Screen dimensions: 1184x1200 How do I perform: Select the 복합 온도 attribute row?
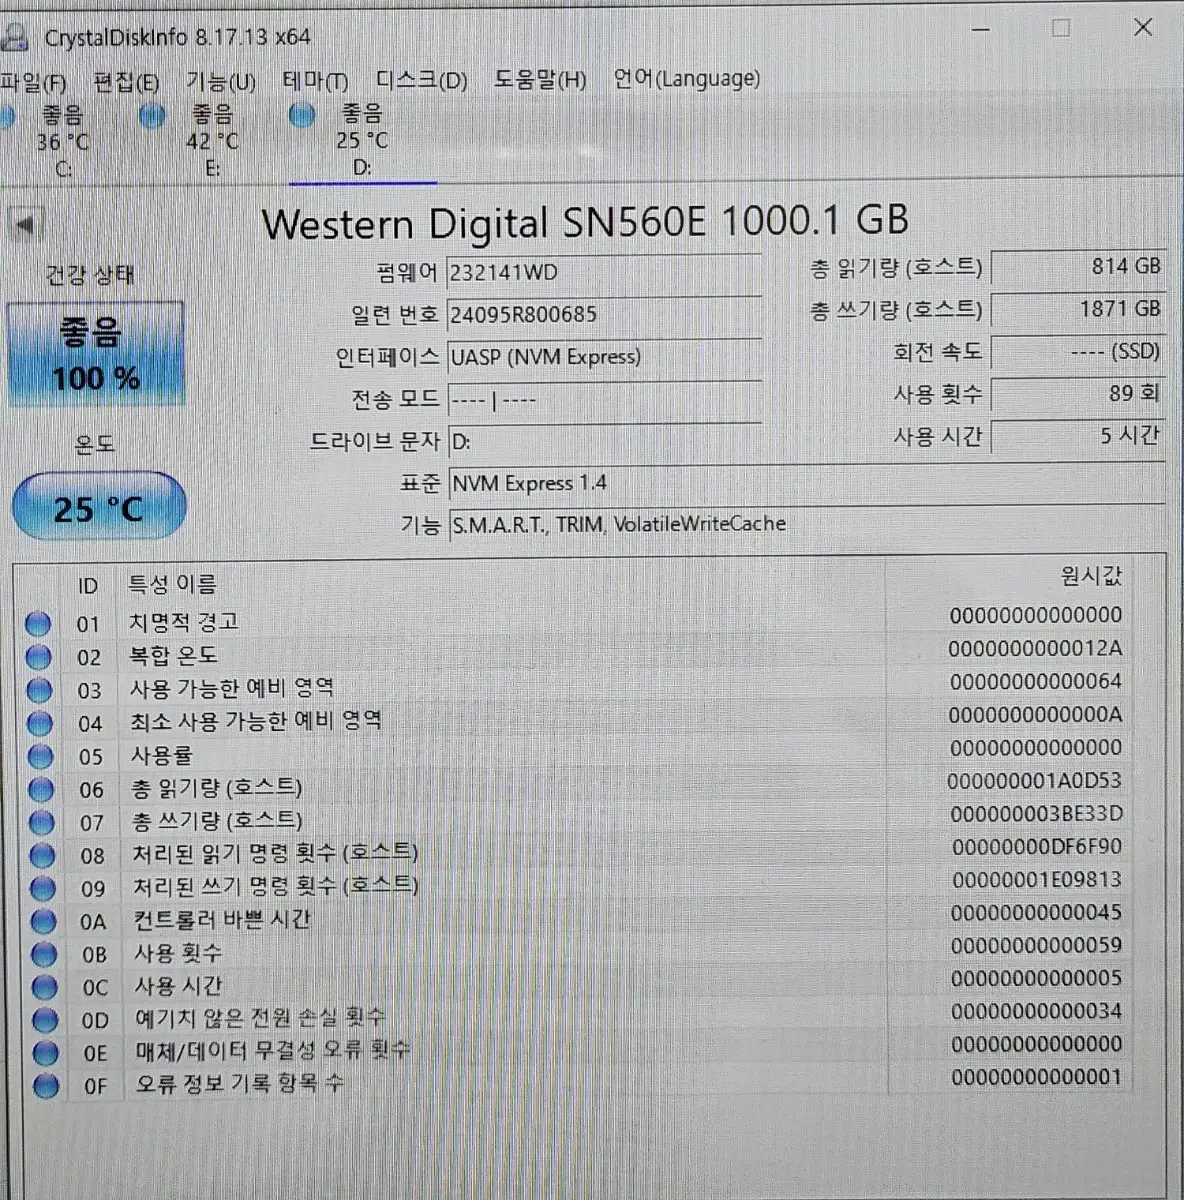pyautogui.click(x=575, y=654)
